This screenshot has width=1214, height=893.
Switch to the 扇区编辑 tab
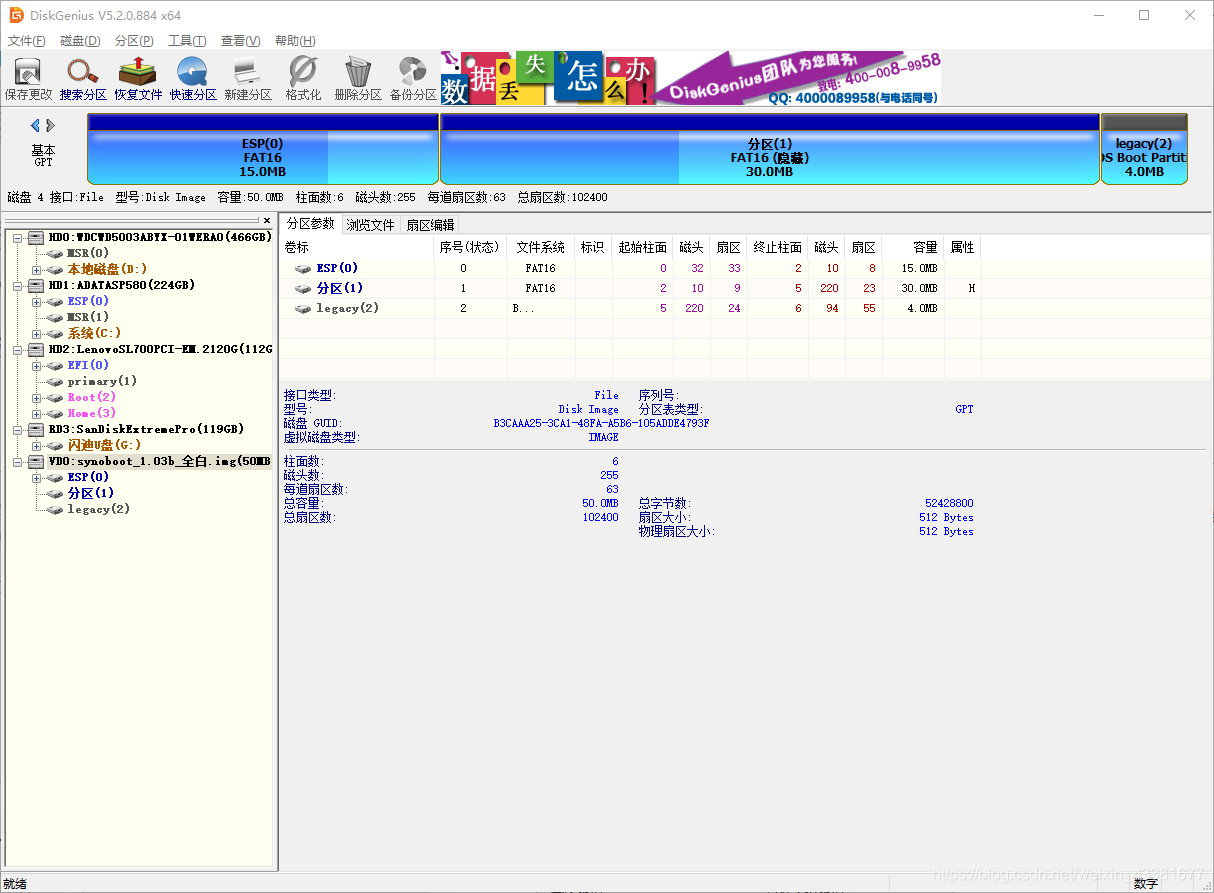(x=430, y=225)
